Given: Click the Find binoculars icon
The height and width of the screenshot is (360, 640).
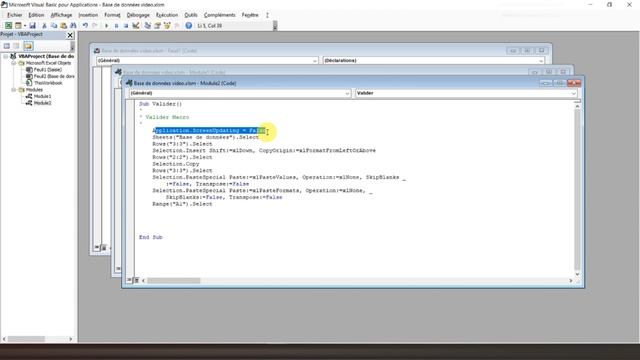Looking at the screenshot, I should click(73, 25).
